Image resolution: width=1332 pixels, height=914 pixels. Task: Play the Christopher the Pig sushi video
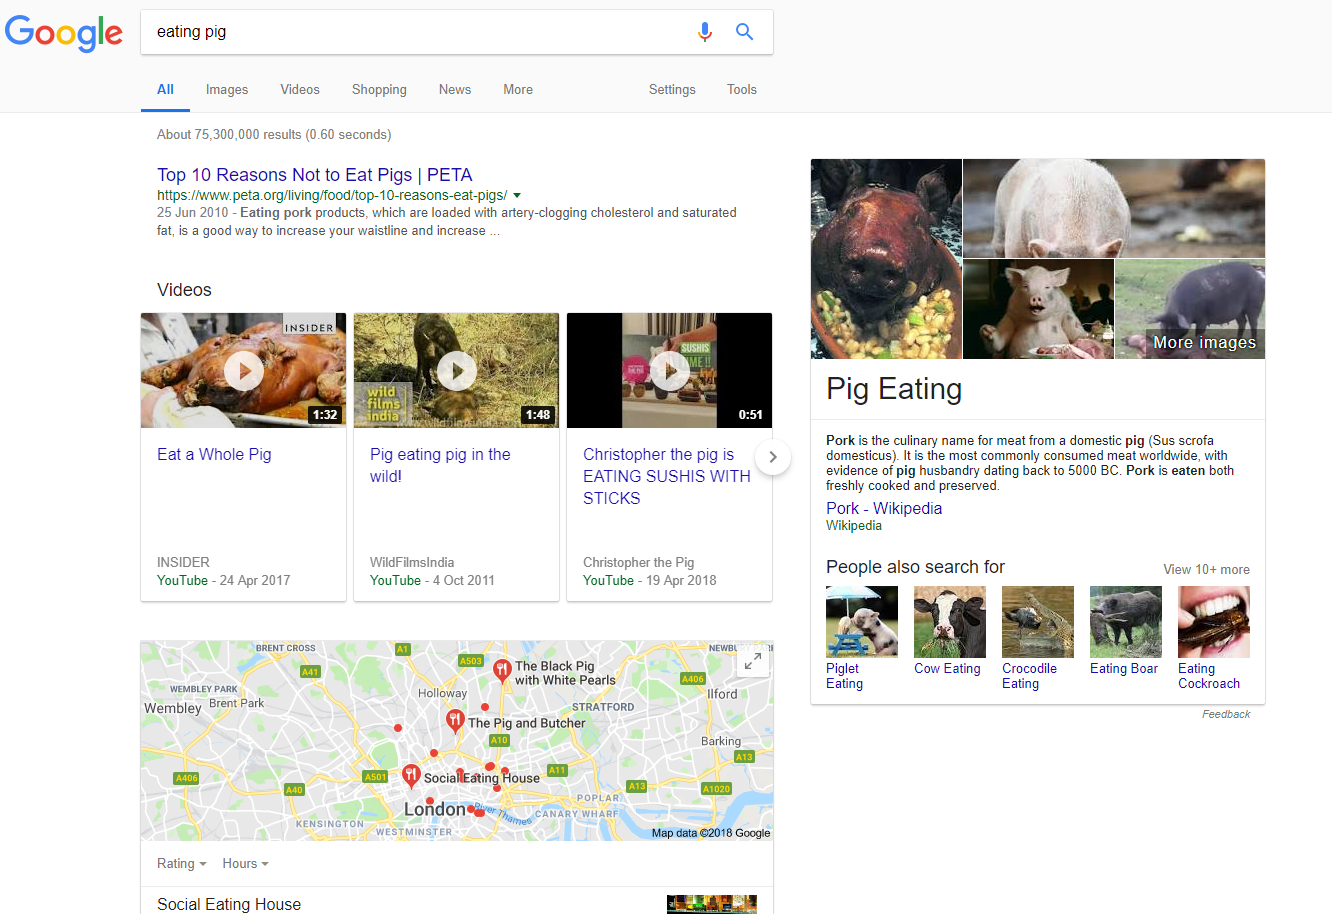(x=669, y=370)
